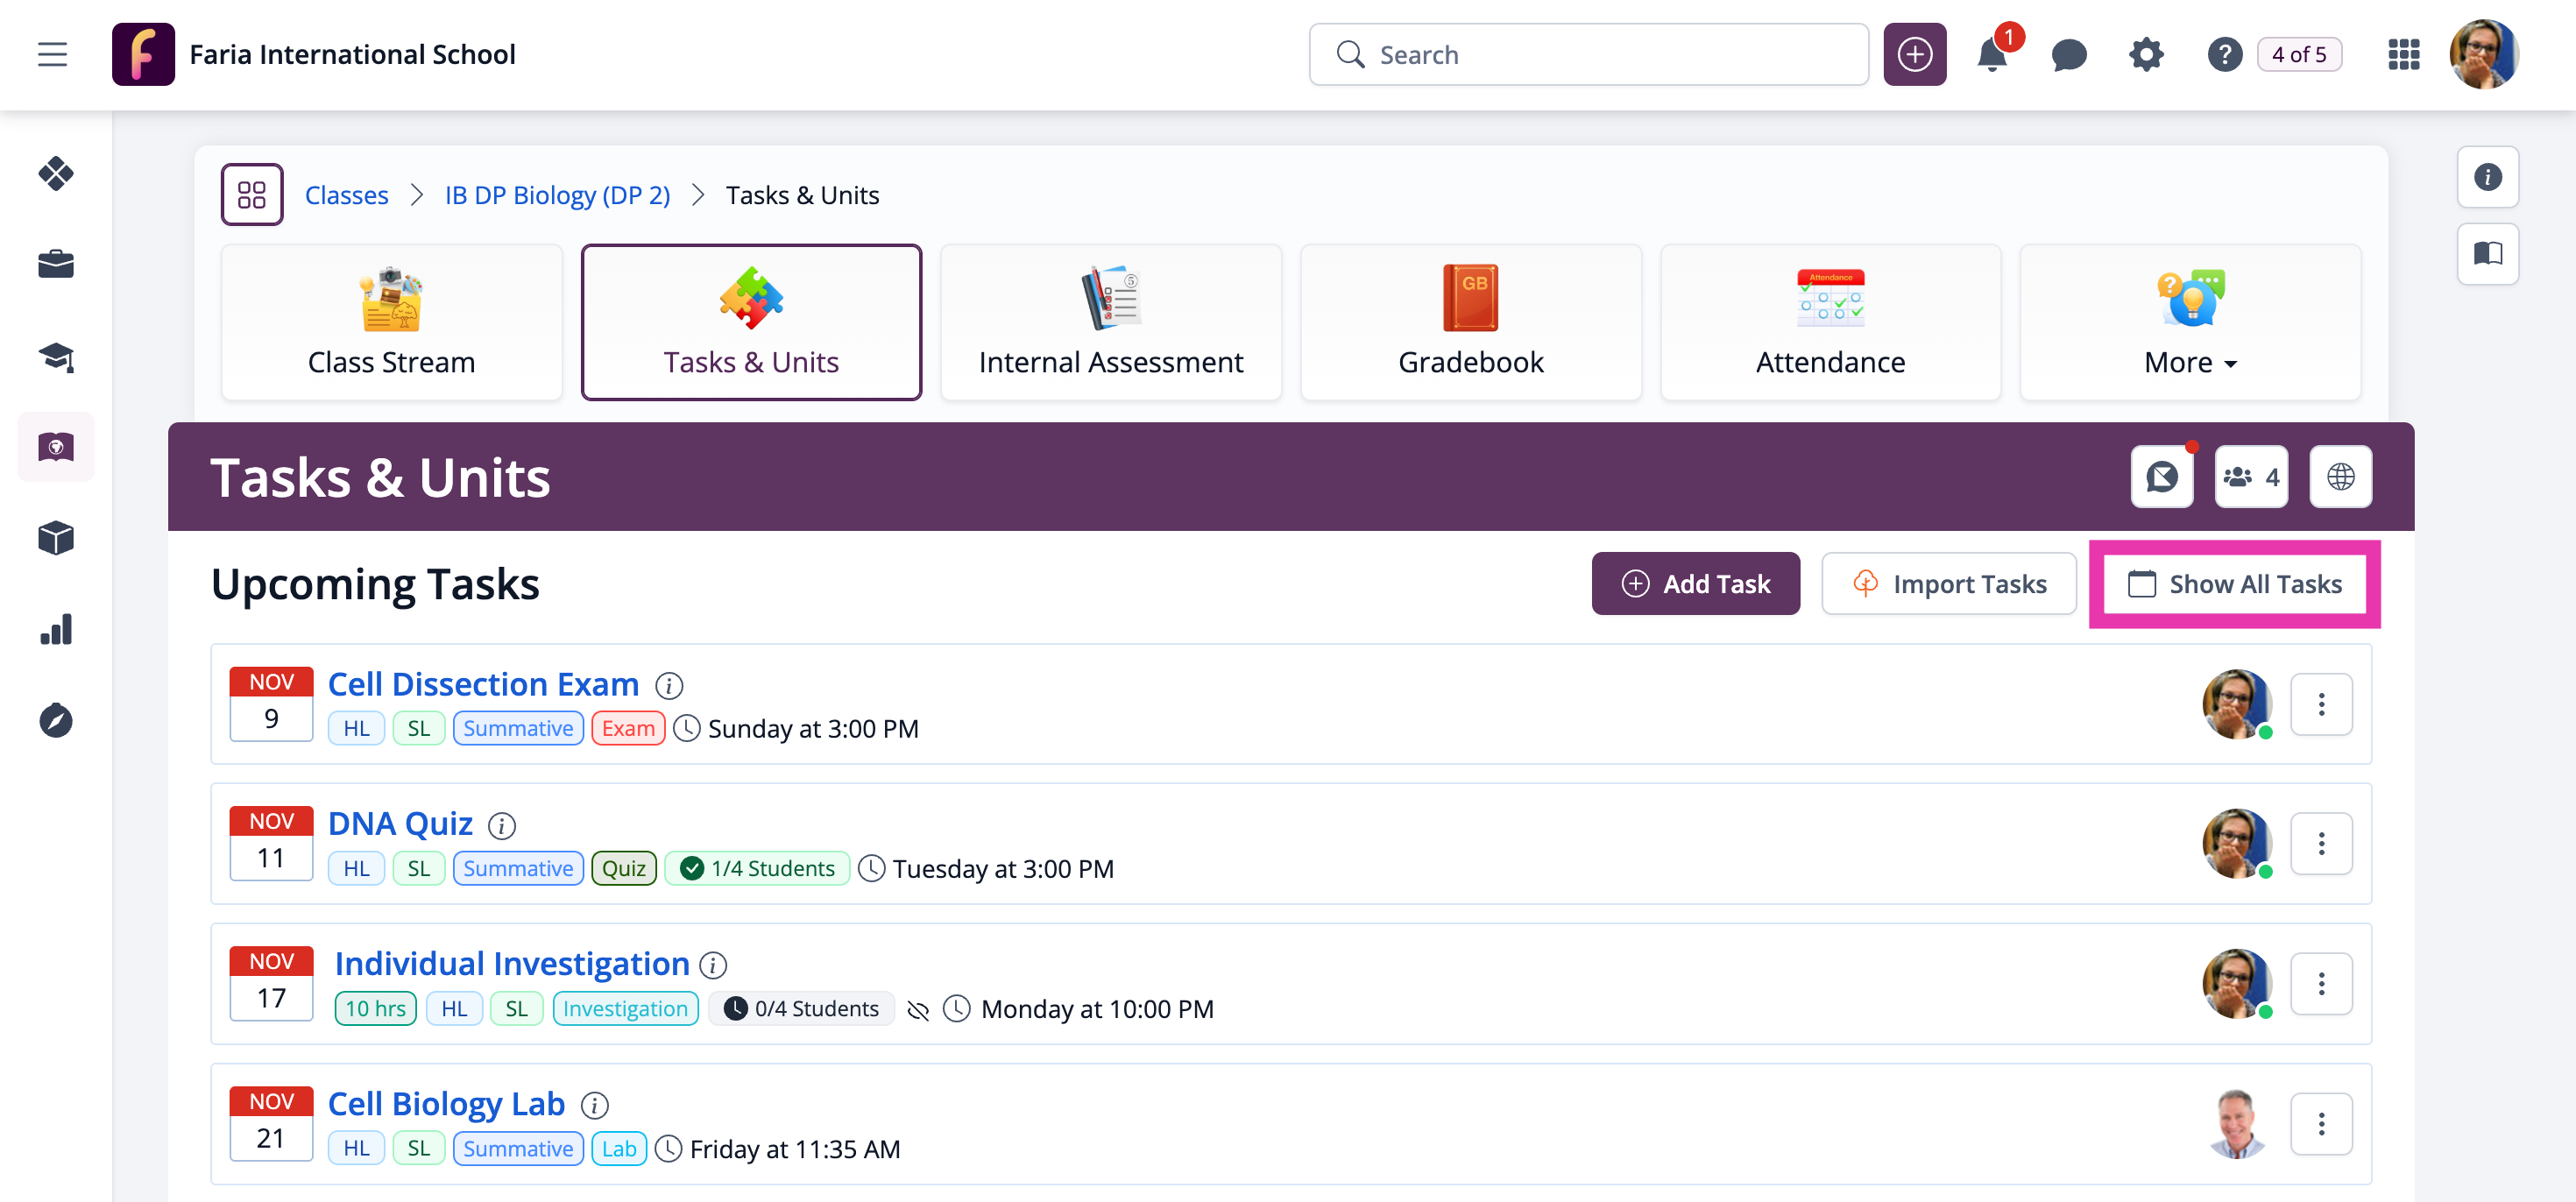Switch to the Gradebook tab
The height and width of the screenshot is (1202, 2576).
click(x=1470, y=322)
